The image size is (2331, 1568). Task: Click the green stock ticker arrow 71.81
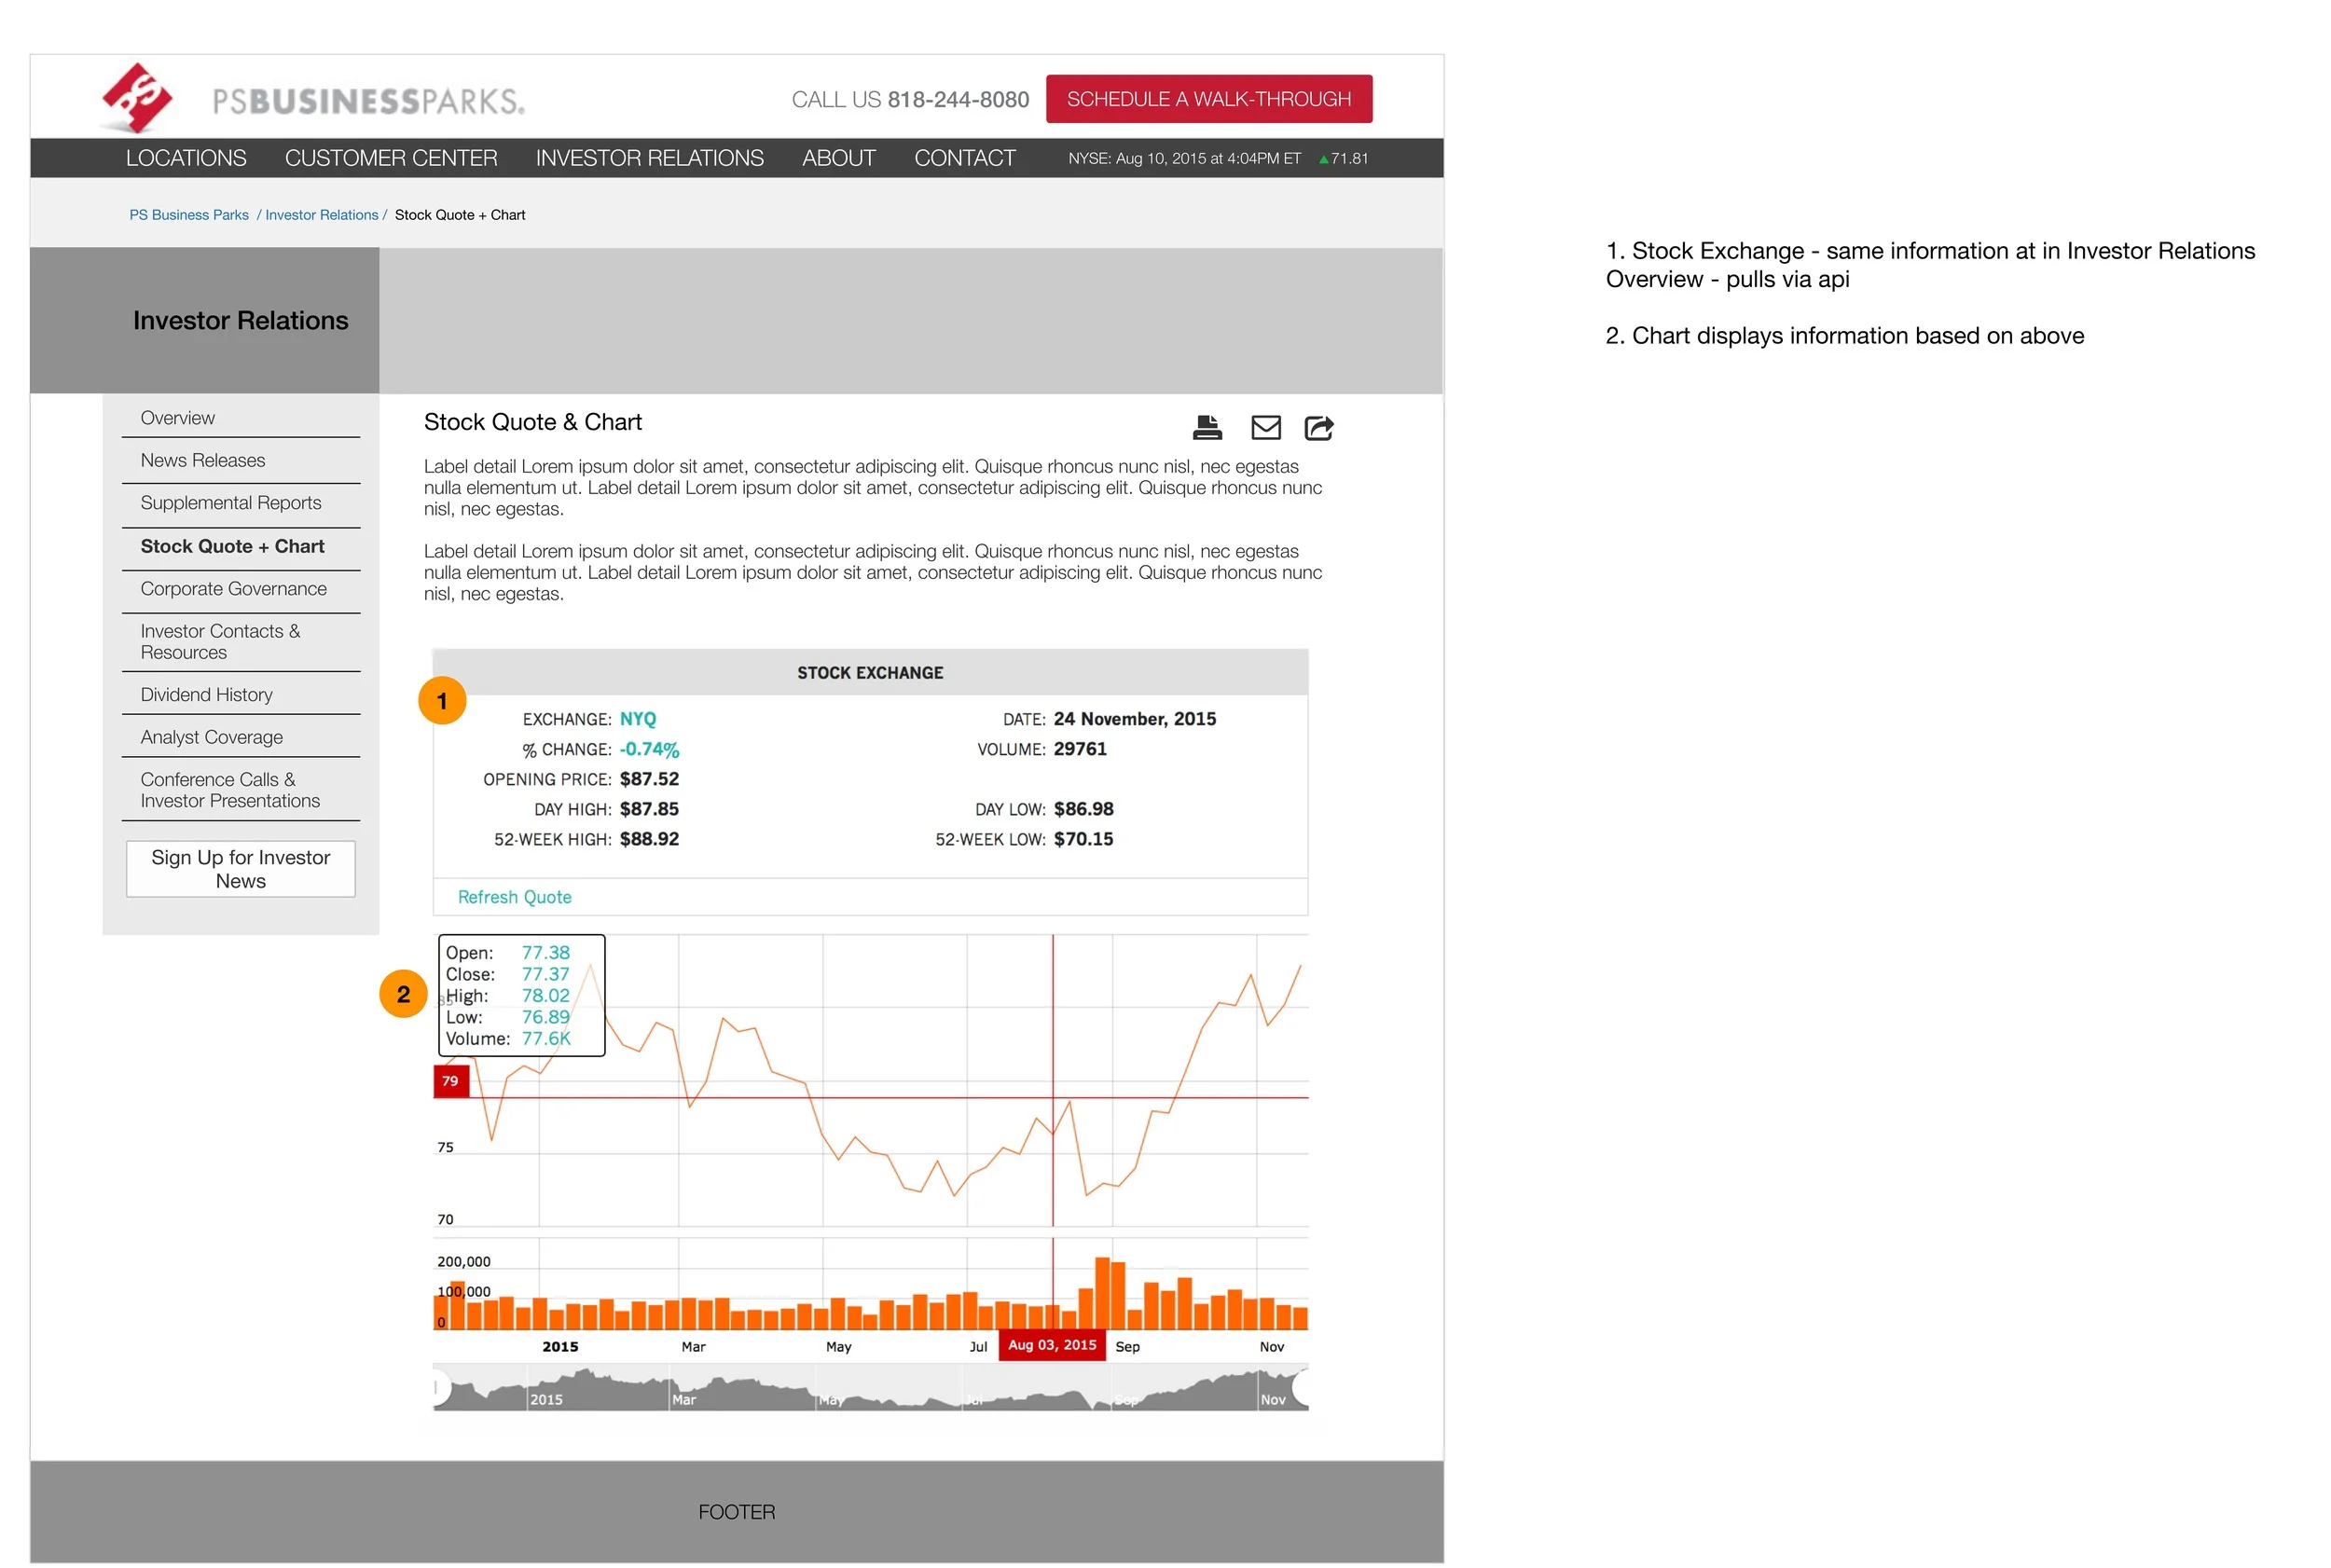pos(1342,159)
